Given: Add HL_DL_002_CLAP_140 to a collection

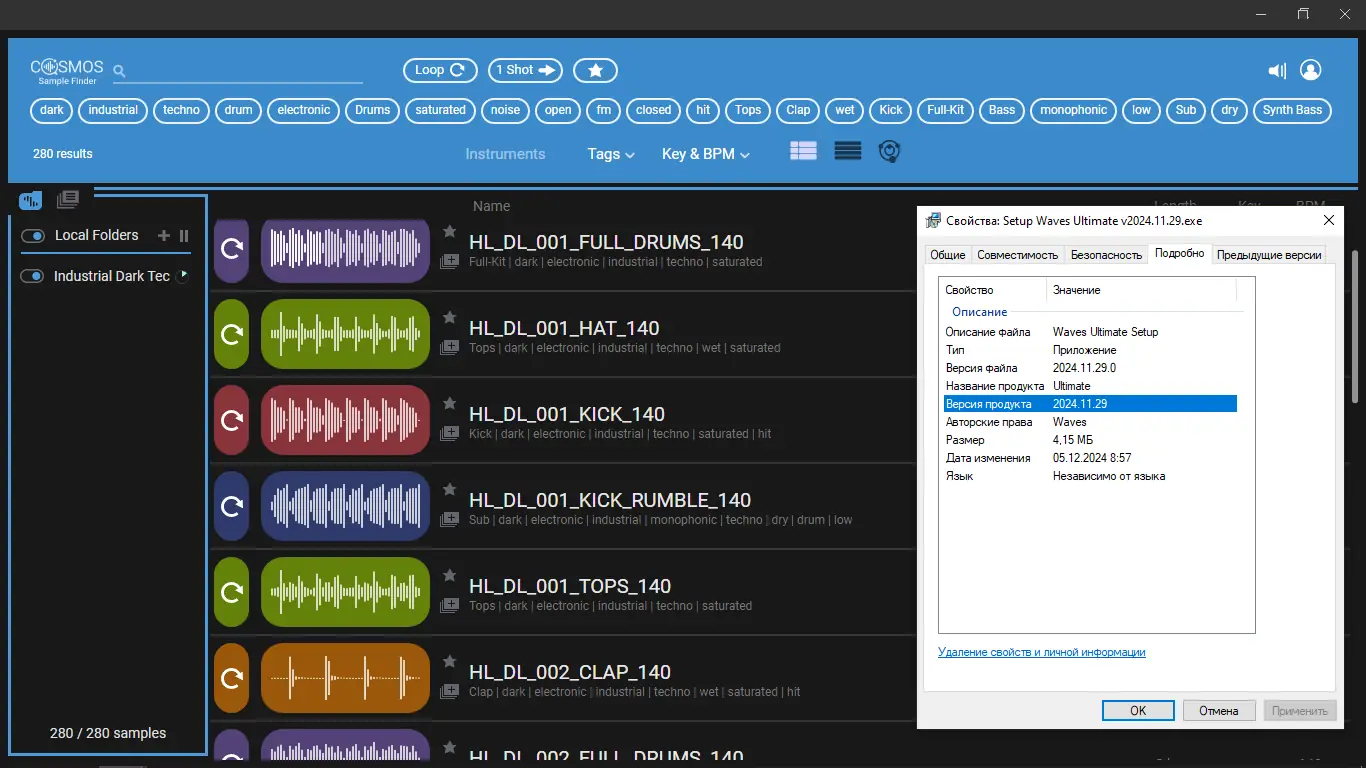Looking at the screenshot, I should tap(450, 692).
